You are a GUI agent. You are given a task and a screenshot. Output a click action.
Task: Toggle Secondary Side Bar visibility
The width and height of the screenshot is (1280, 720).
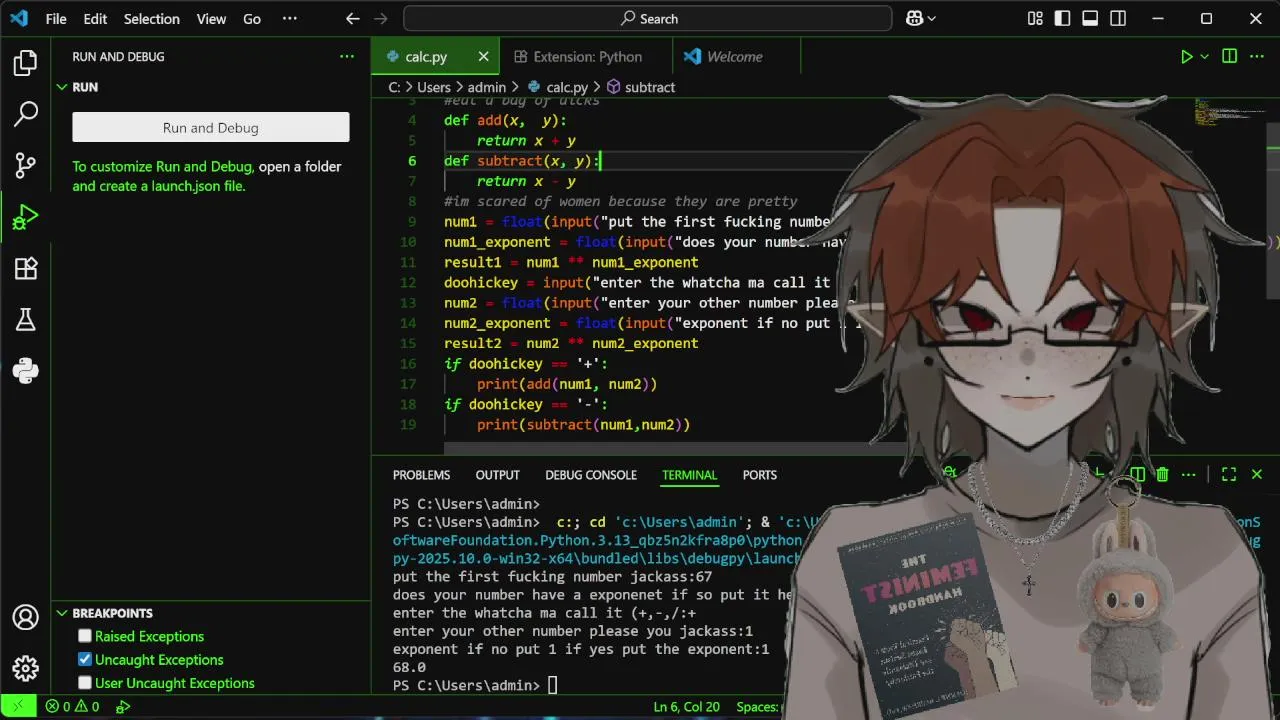tap(1118, 18)
